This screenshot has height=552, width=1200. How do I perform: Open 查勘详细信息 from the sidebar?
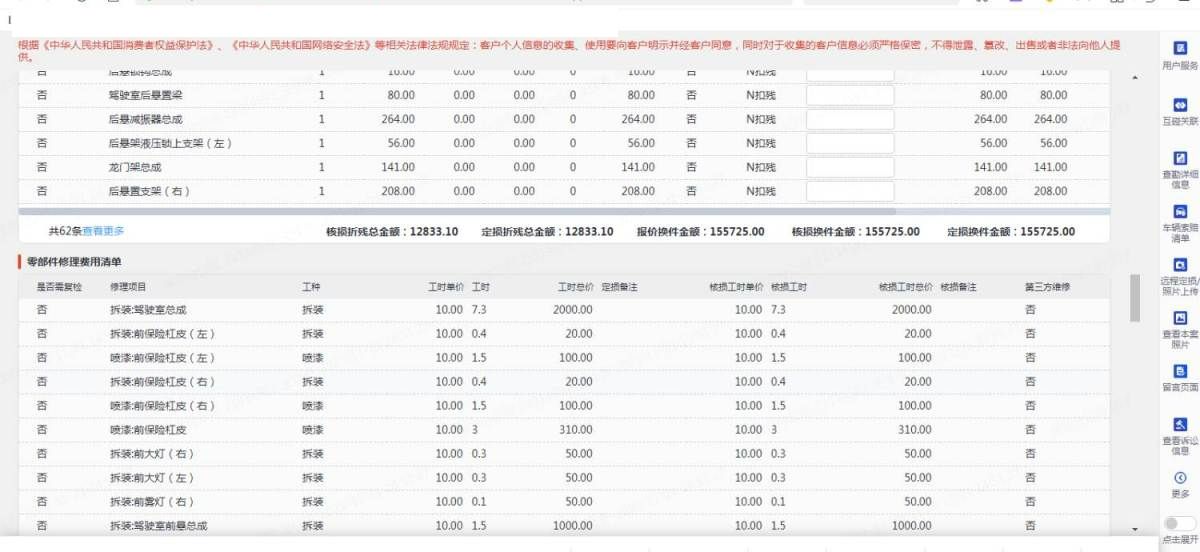pos(1180,159)
